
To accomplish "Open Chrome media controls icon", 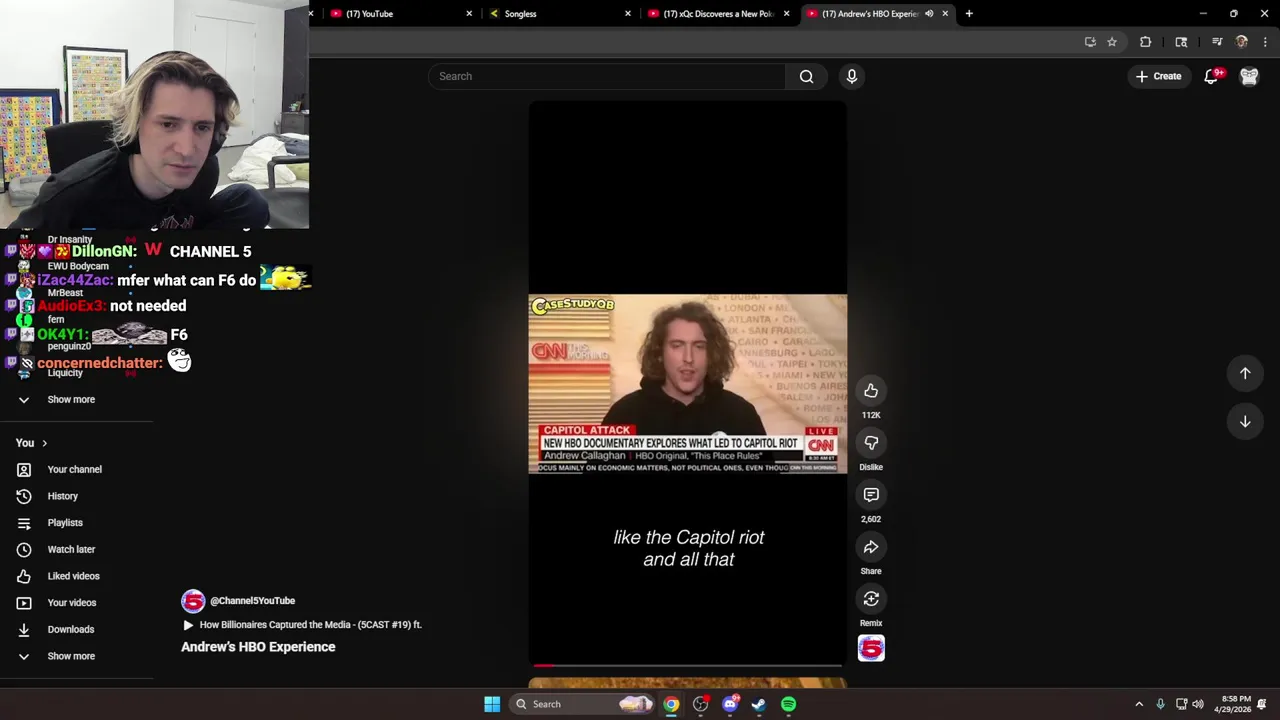I will click(1217, 42).
